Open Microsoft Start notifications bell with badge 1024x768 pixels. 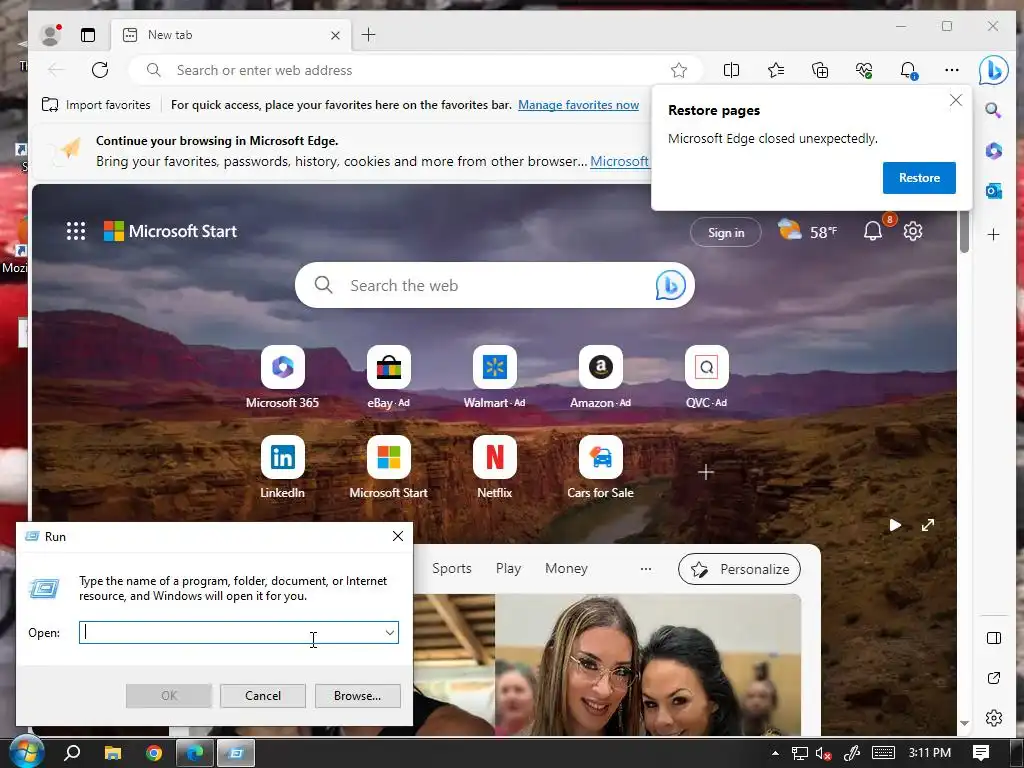874,230
